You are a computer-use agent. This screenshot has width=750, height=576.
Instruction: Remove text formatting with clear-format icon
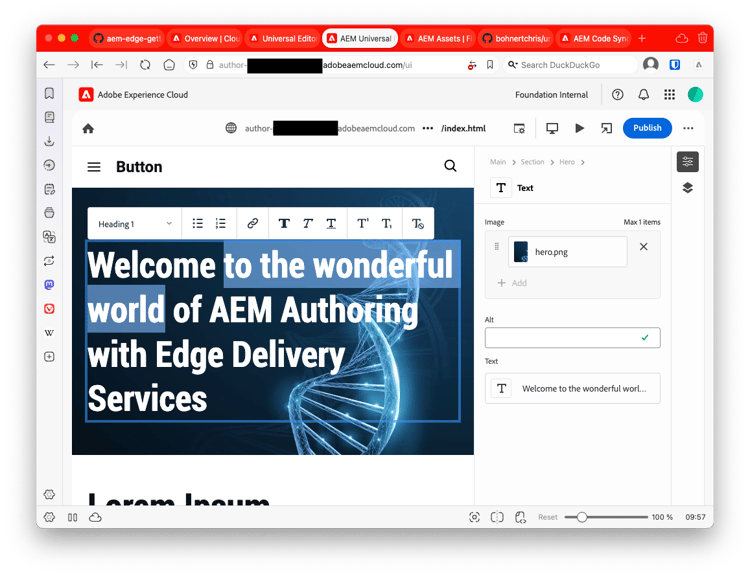[418, 223]
